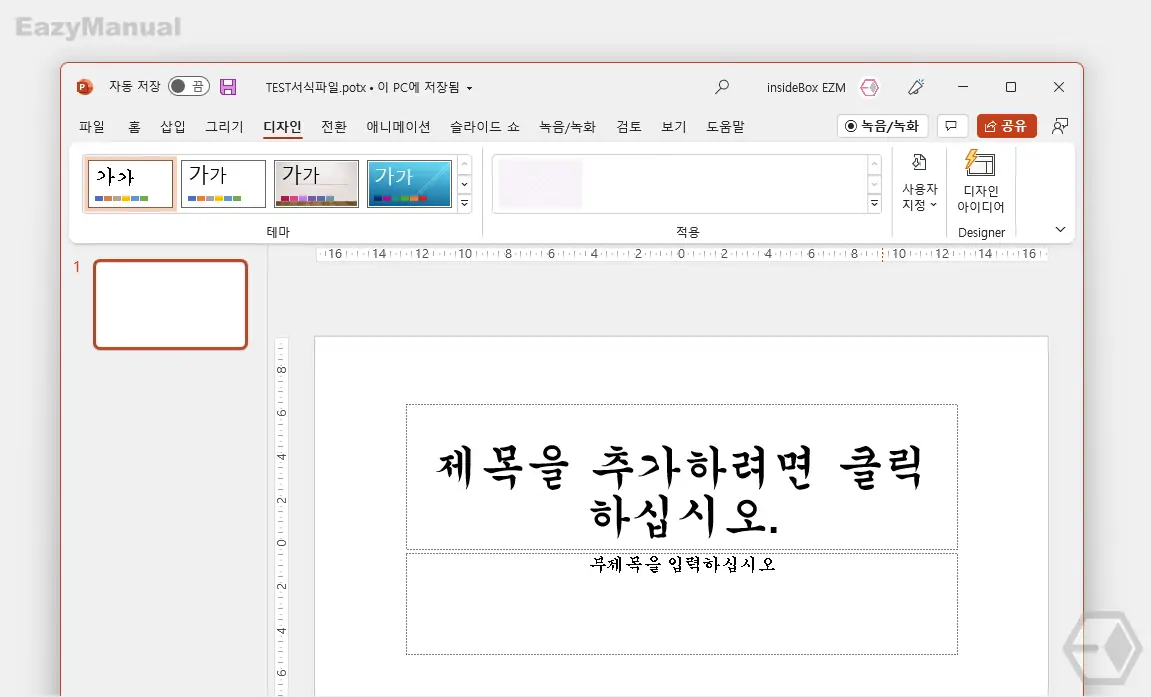The width and height of the screenshot is (1151, 697).
Task: Click the add-people sharing icon beside 공유
Action: pos(1059,126)
